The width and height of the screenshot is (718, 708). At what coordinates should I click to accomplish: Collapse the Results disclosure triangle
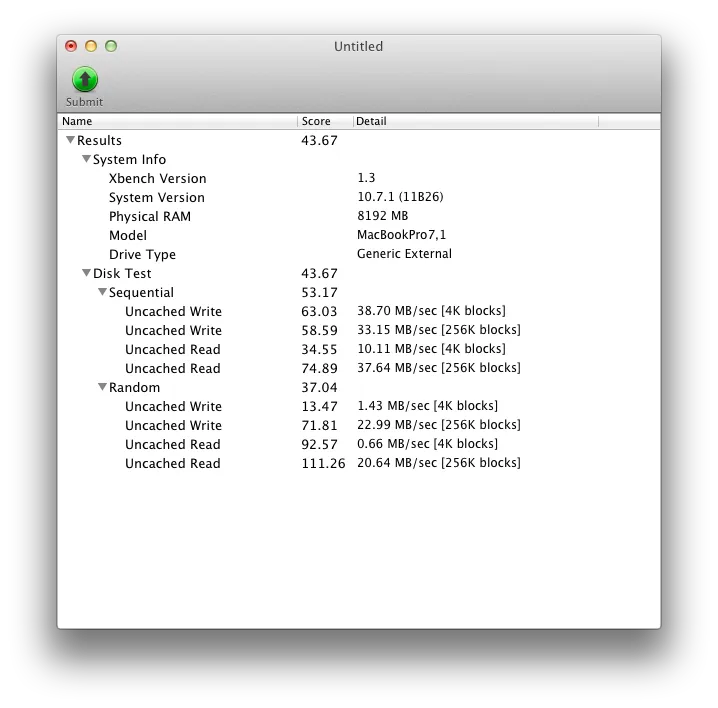pos(70,141)
